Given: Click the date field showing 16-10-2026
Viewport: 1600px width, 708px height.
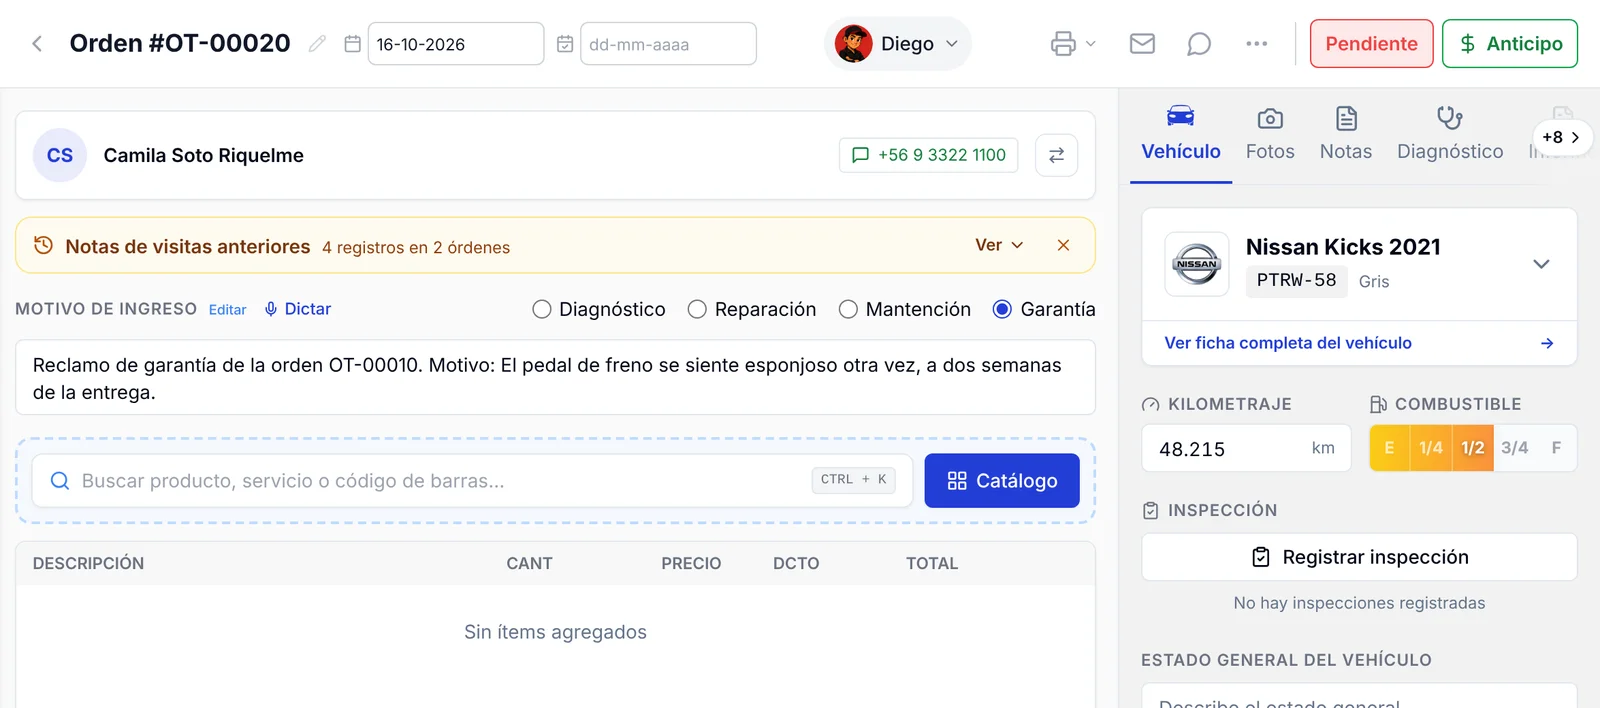Looking at the screenshot, I should [x=456, y=44].
